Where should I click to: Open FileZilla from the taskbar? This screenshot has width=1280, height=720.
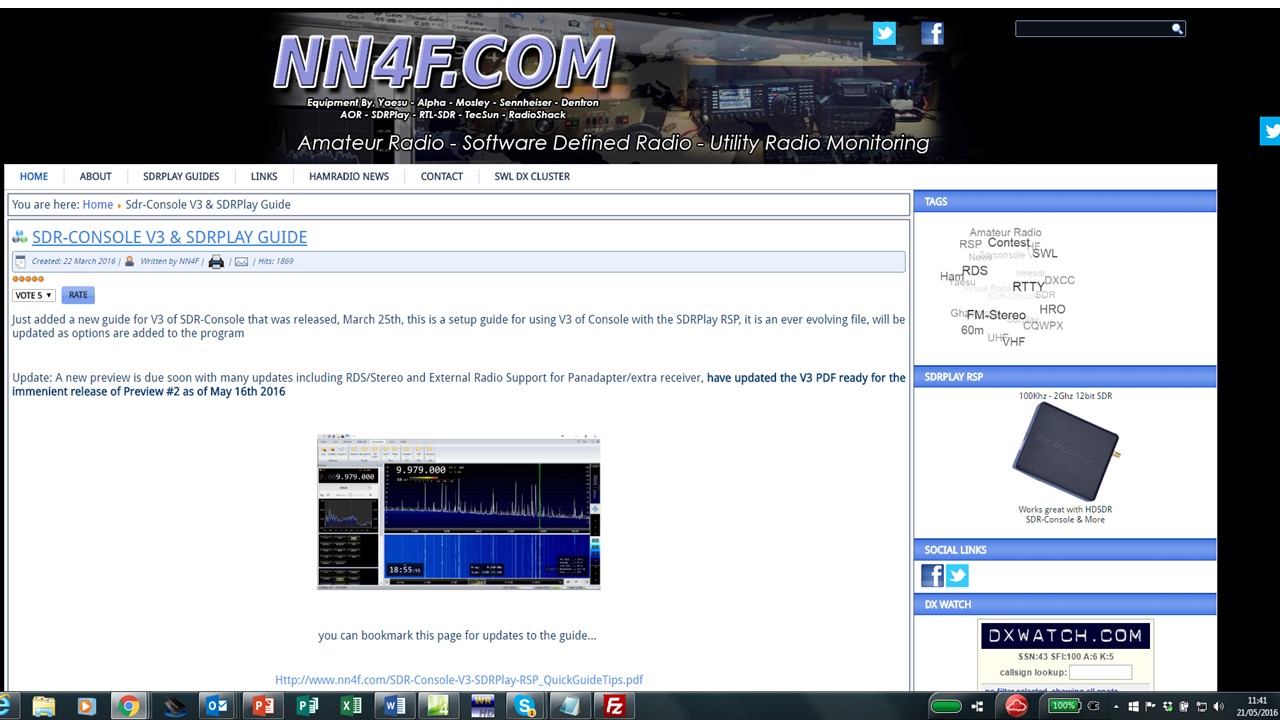tap(614, 706)
